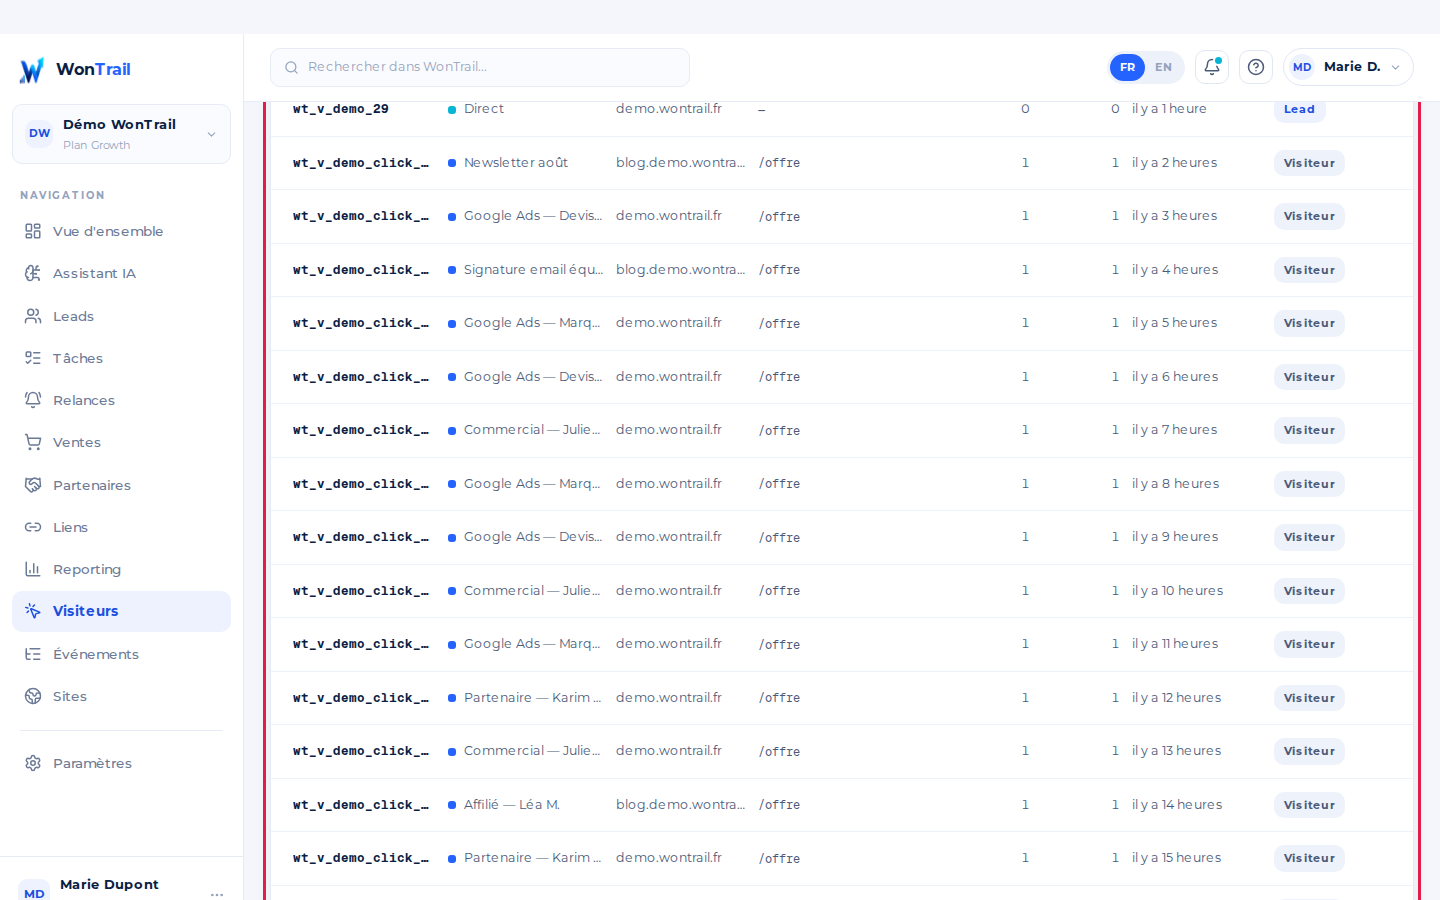1440x900 pixels.
Task: Open Vue d'ensemble via its grid icon
Action: (33, 231)
